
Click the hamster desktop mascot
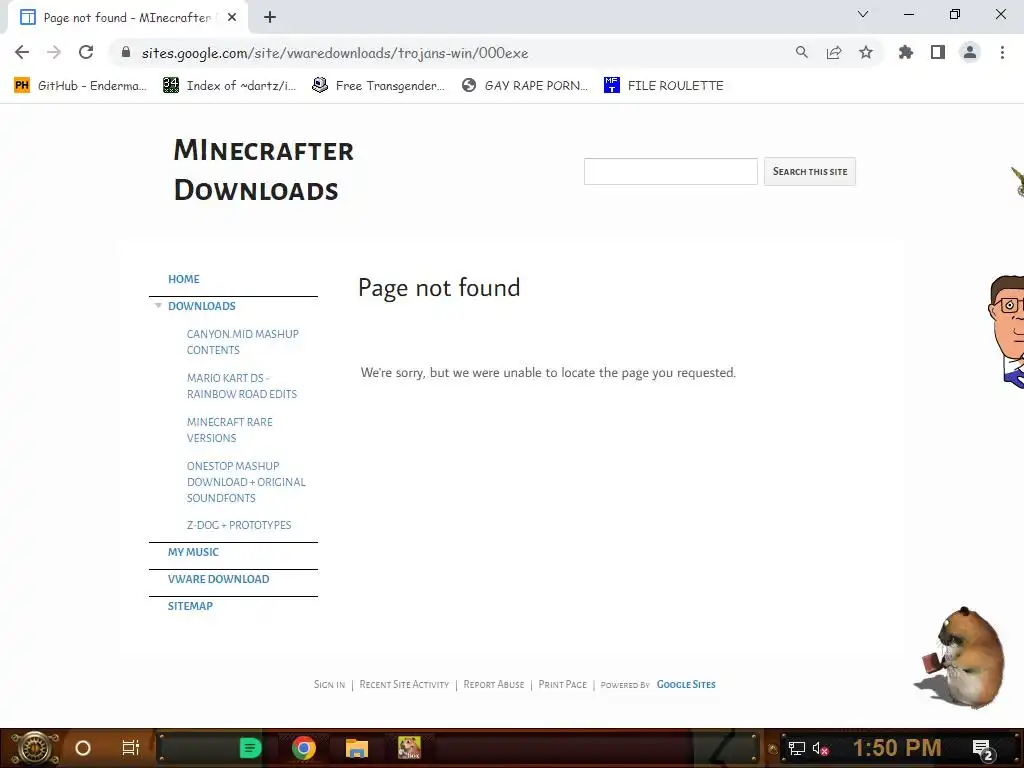click(960, 658)
